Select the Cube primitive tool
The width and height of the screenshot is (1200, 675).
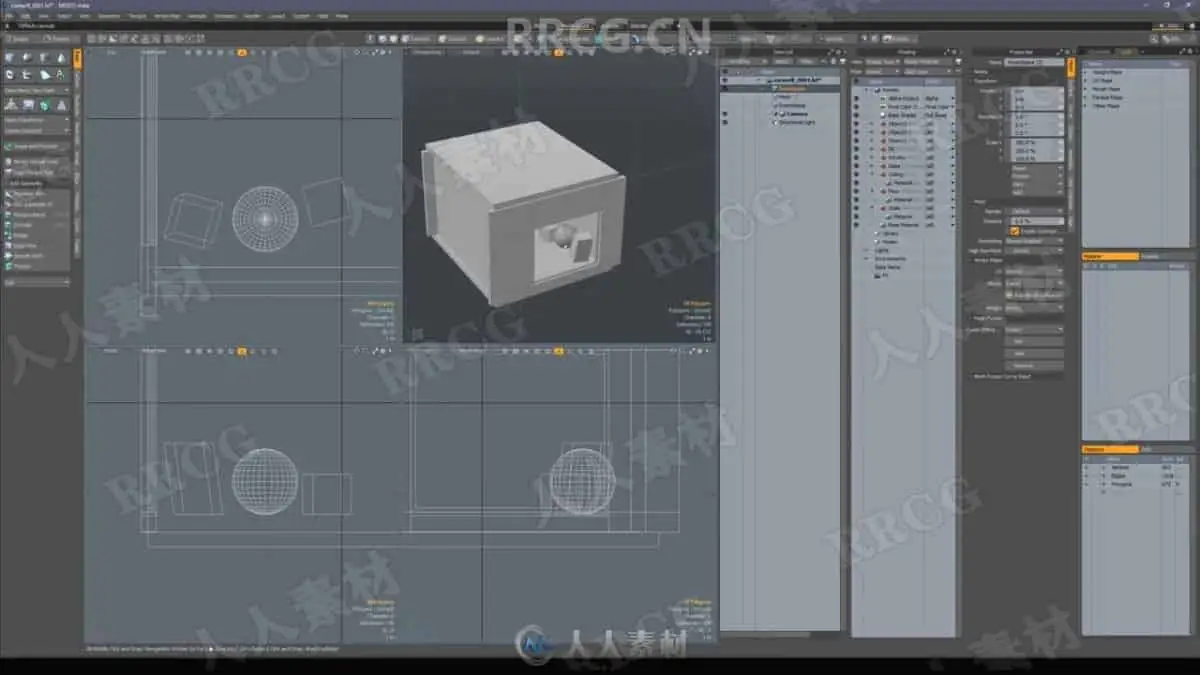(9, 58)
